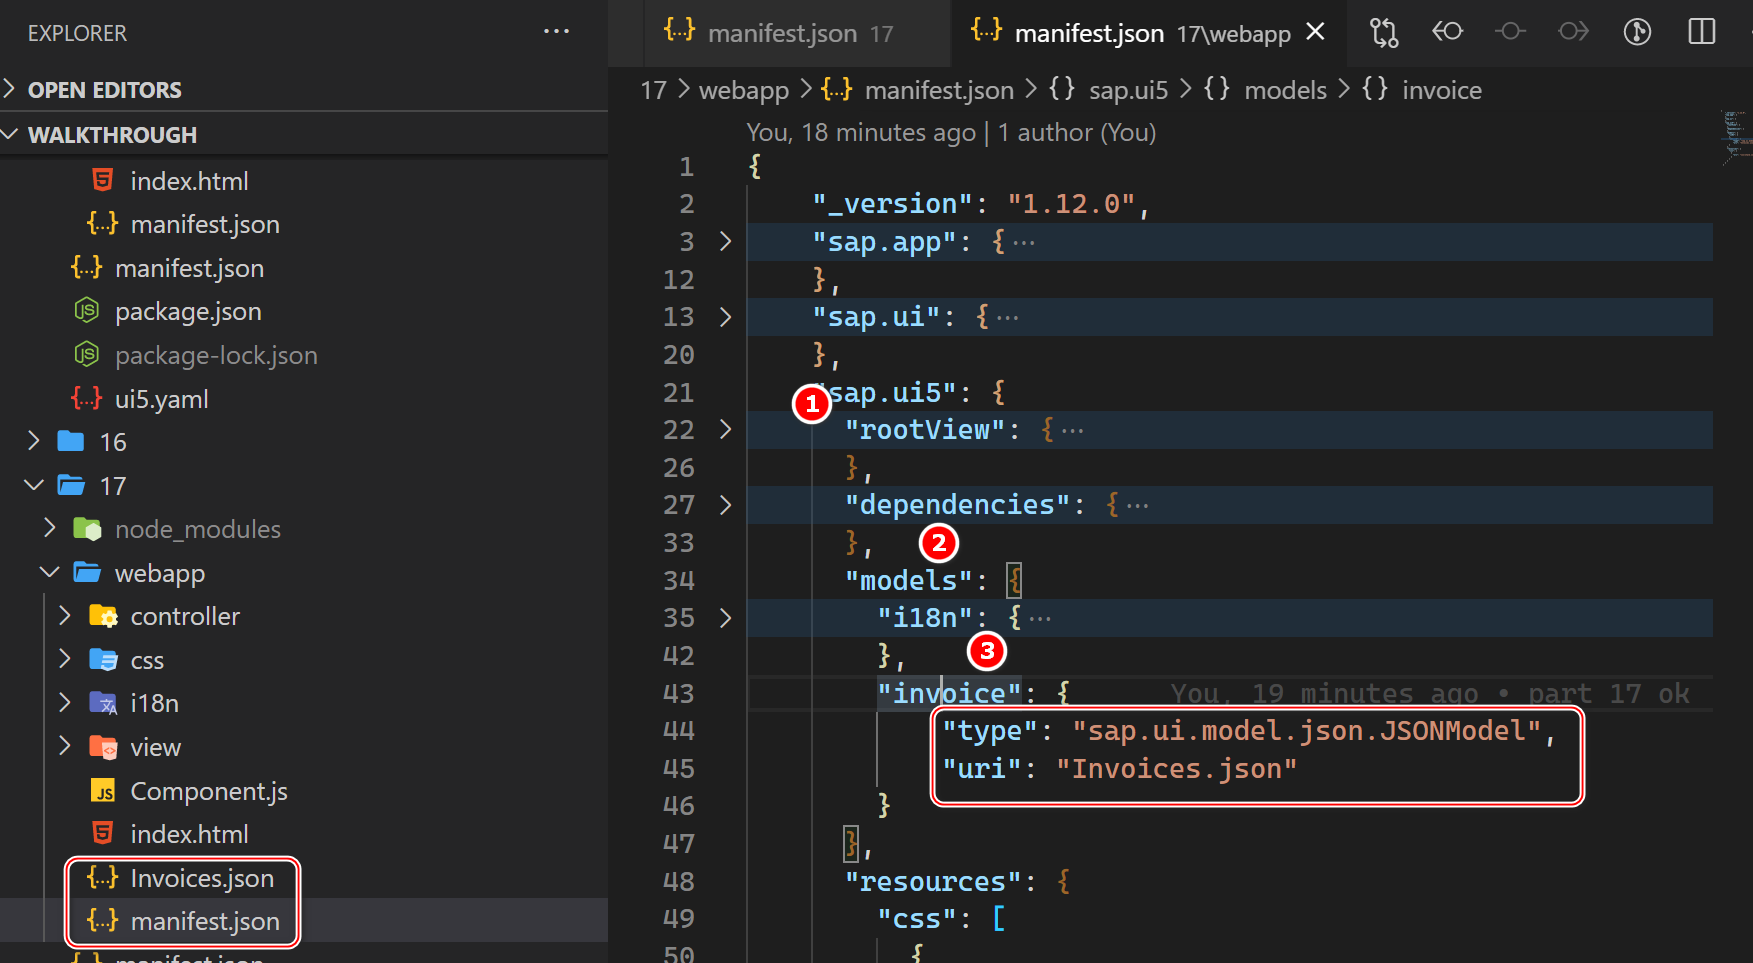1753x963 pixels.
Task: Expand the controller folder
Action: pyautogui.click(x=63, y=616)
